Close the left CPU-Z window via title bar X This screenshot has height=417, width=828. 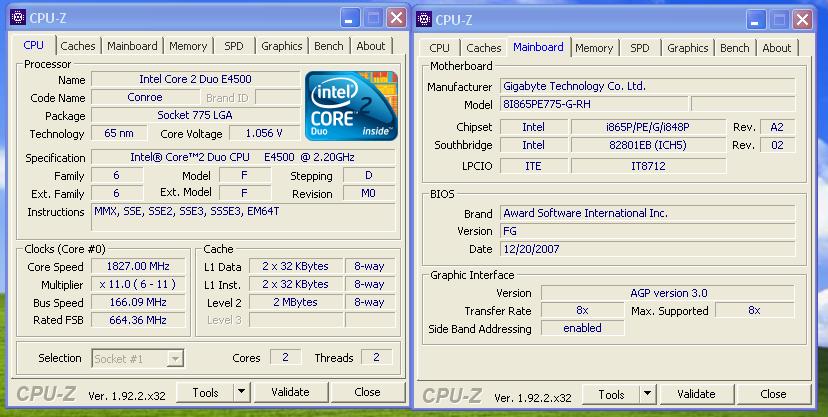[x=396, y=18]
